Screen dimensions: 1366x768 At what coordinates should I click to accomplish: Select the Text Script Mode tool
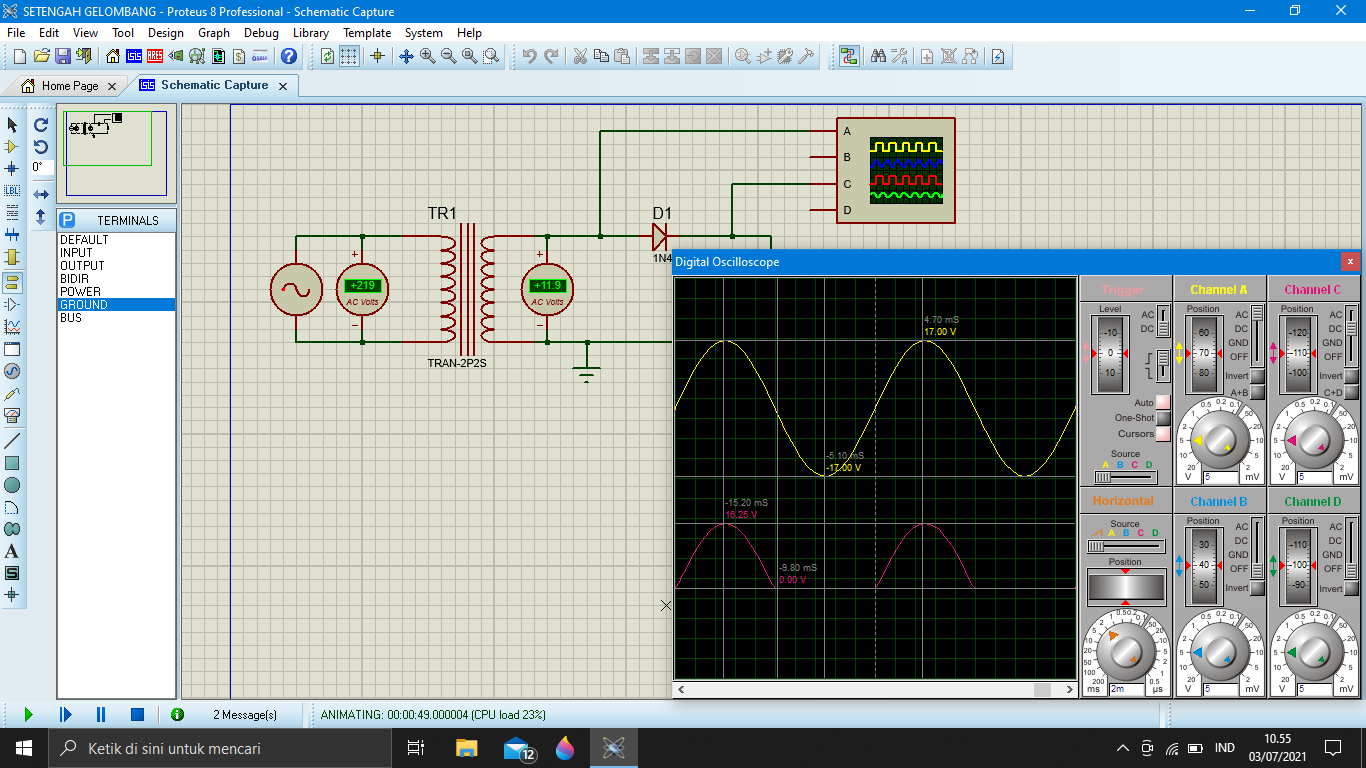coord(12,213)
